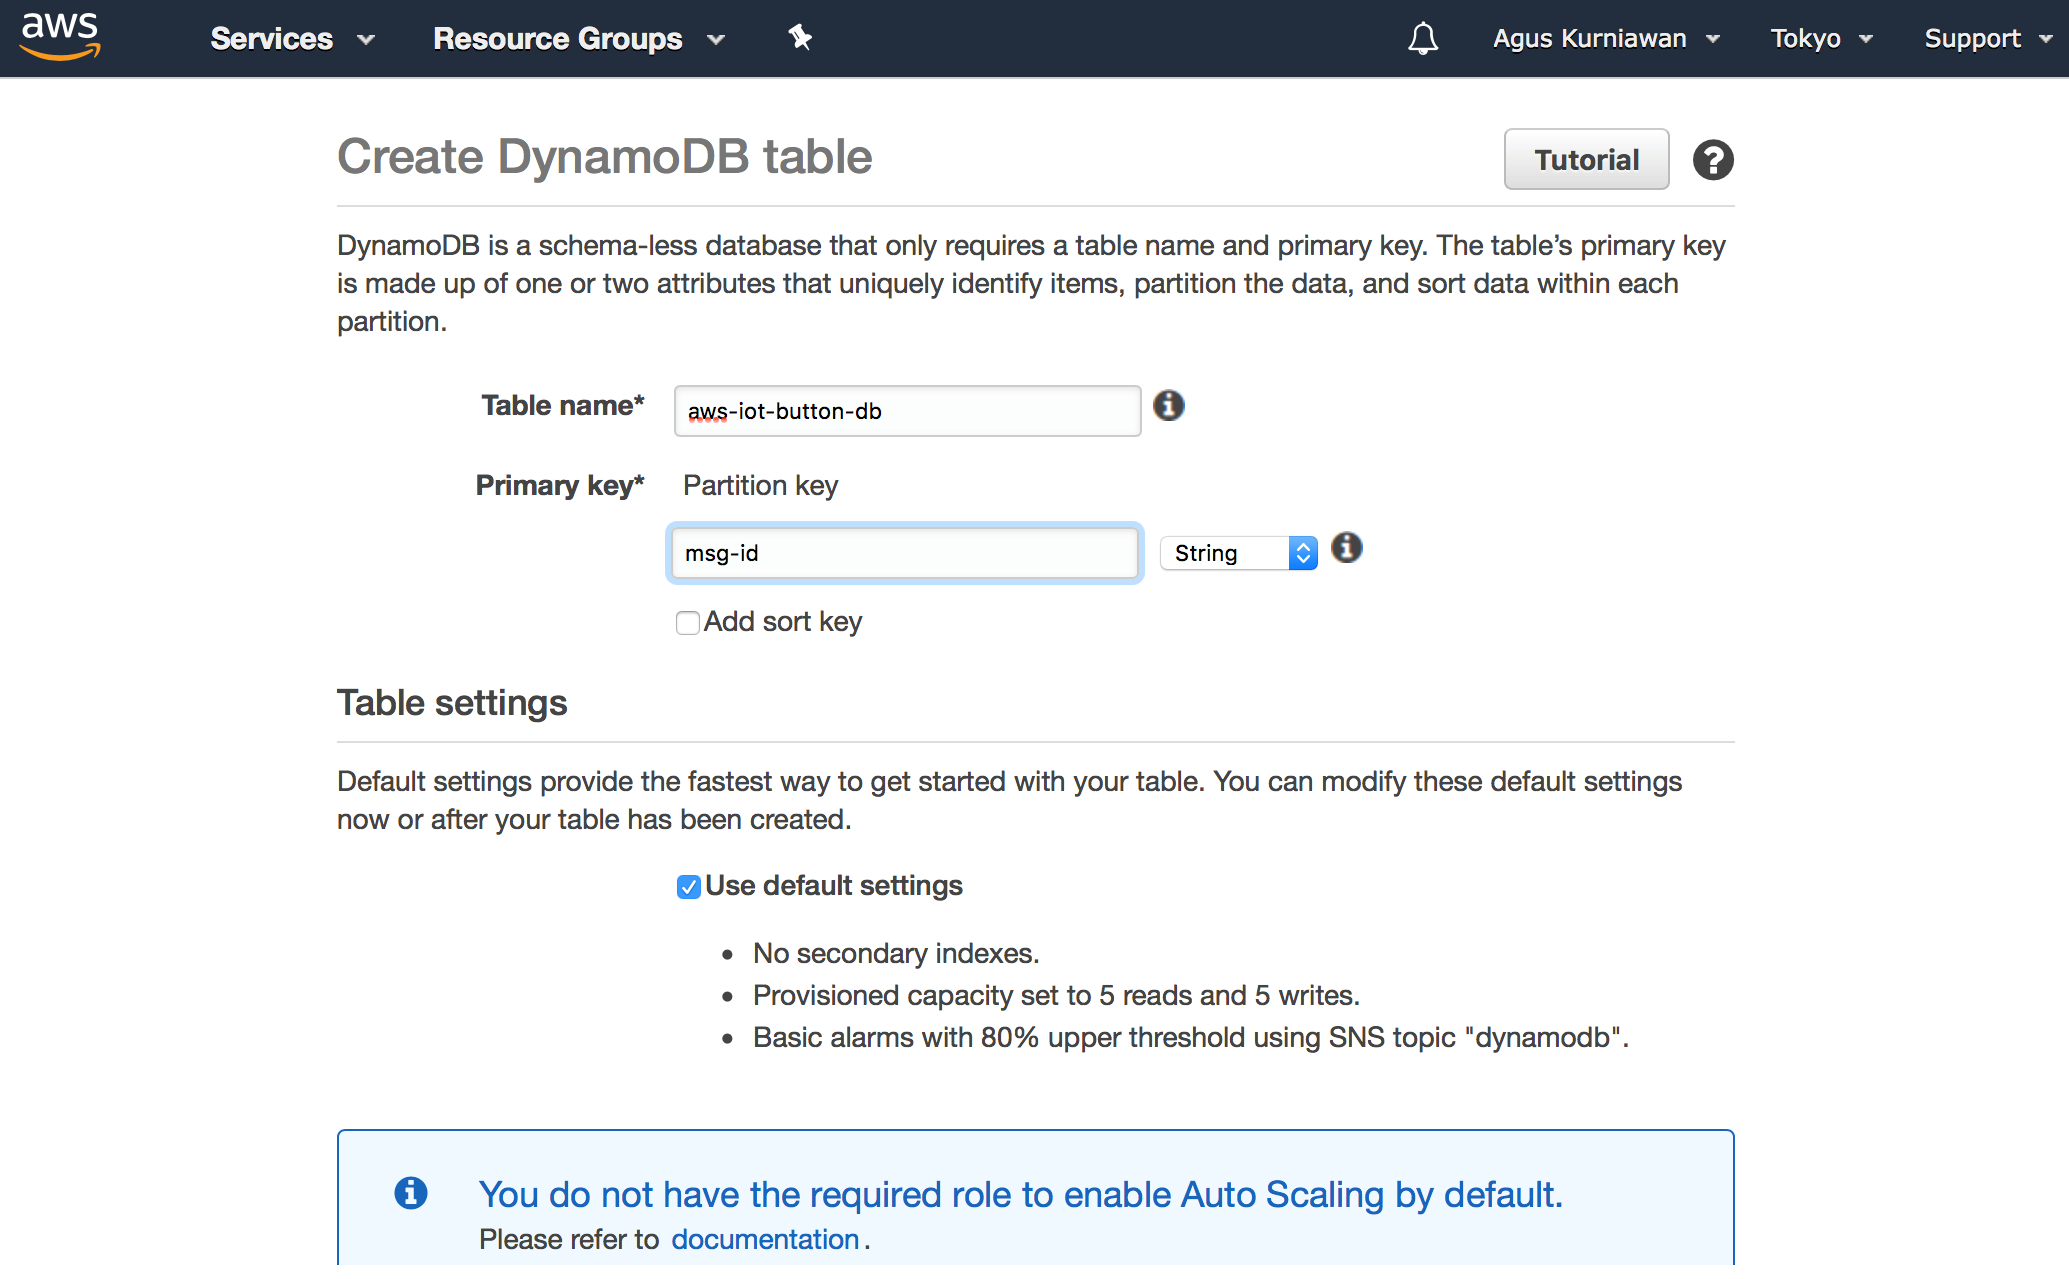
Task: Expand the Agus Kurniawan account menu
Action: click(x=1605, y=39)
